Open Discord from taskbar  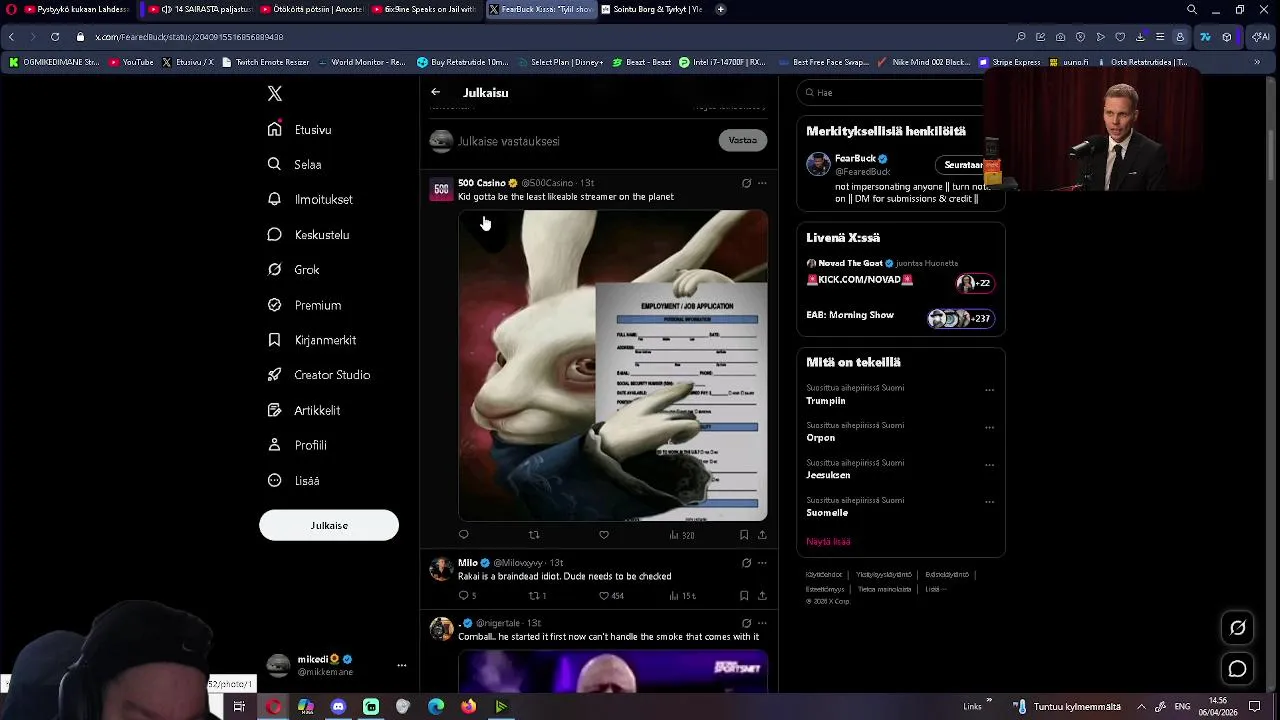[338, 707]
